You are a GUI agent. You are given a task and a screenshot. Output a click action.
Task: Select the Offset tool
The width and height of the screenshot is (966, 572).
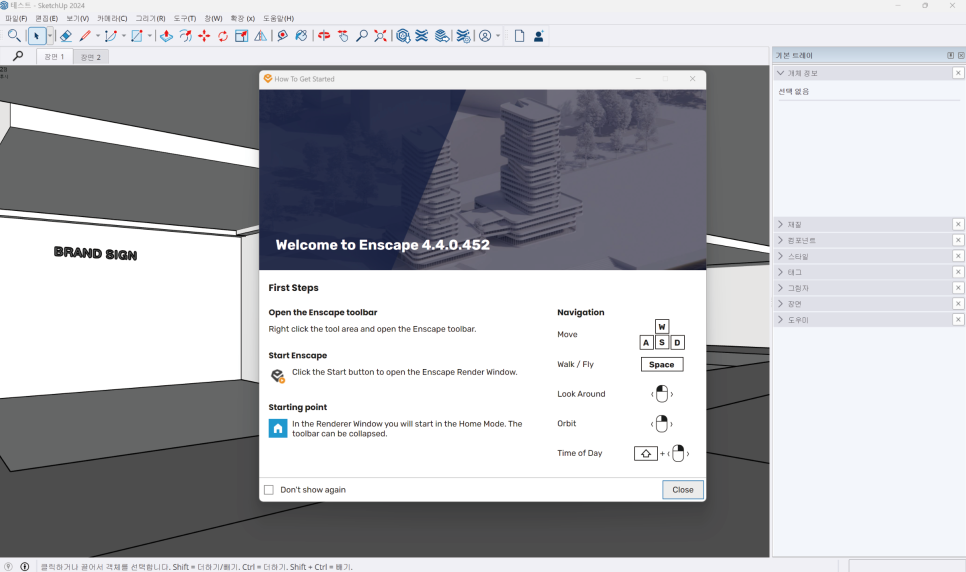pyautogui.click(x=185, y=36)
